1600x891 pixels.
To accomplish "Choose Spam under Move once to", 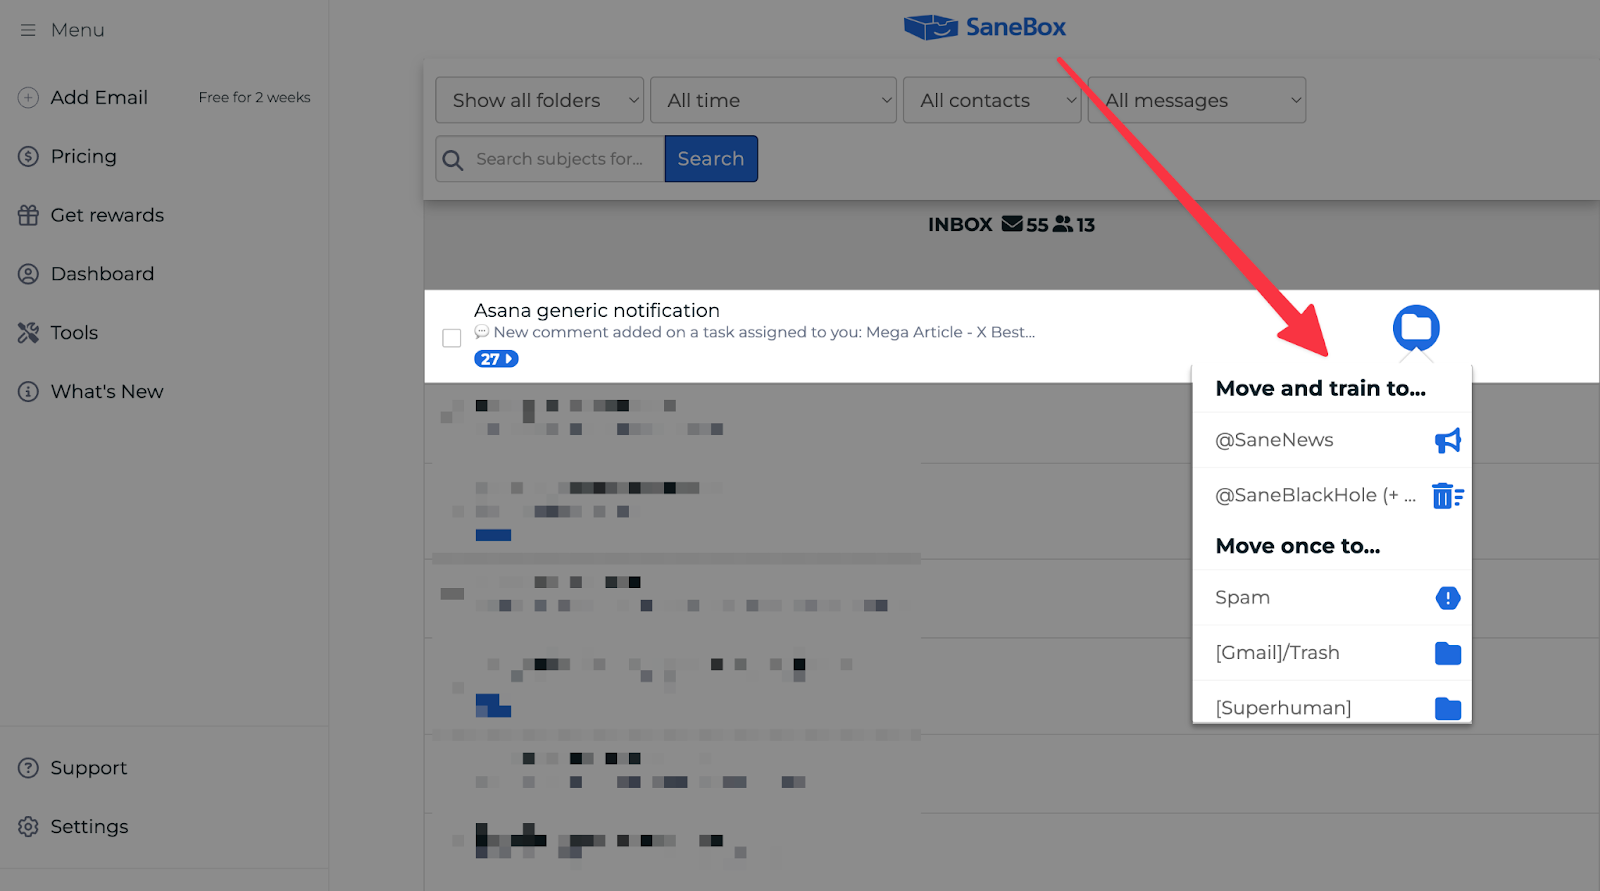I will click(x=1332, y=598).
